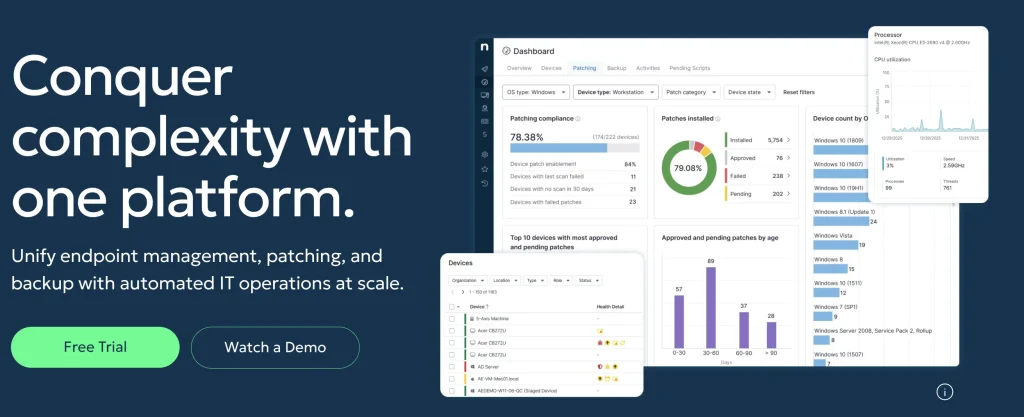Click red briefcase health icon in Devices list
Image resolution: width=1024 pixels, height=417 pixels.
pyautogui.click(x=600, y=343)
